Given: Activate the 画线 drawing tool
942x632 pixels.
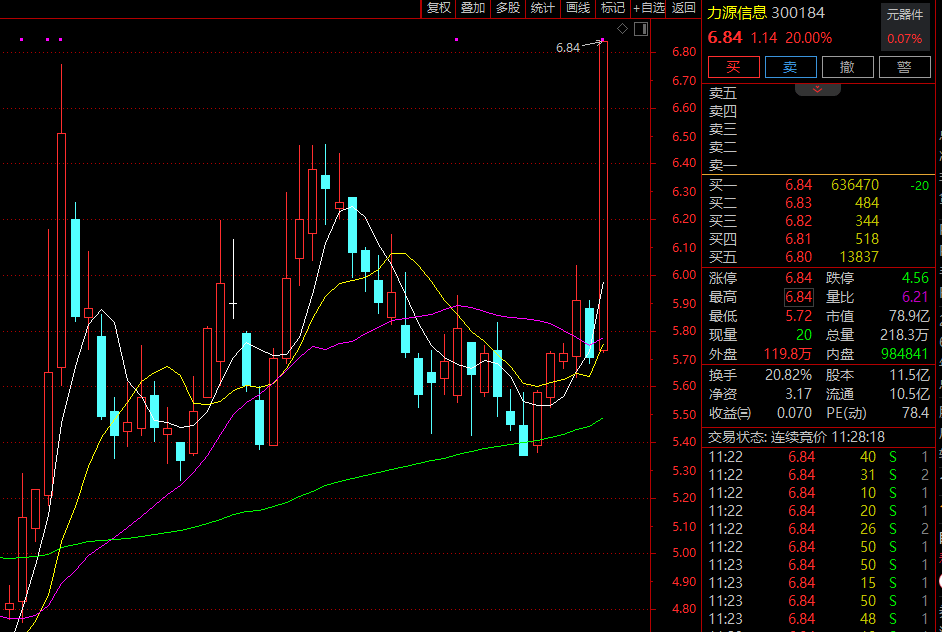Looking at the screenshot, I should click(578, 8).
